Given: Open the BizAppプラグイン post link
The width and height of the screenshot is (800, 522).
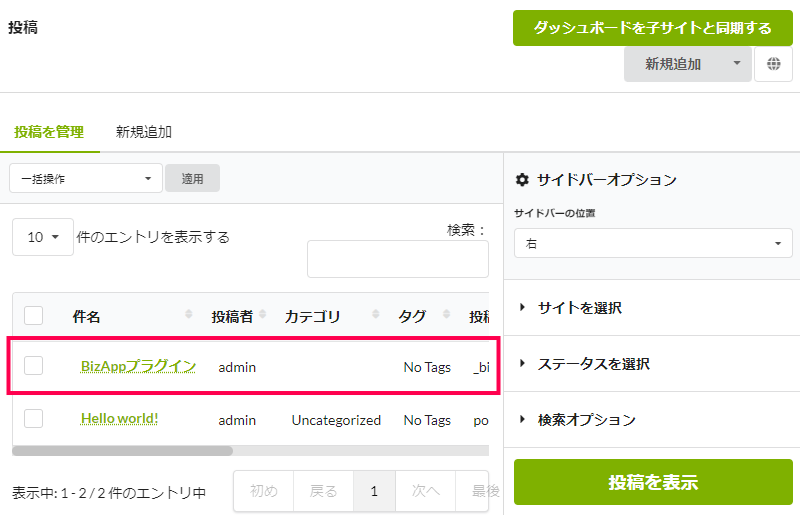Looking at the screenshot, I should (x=138, y=366).
